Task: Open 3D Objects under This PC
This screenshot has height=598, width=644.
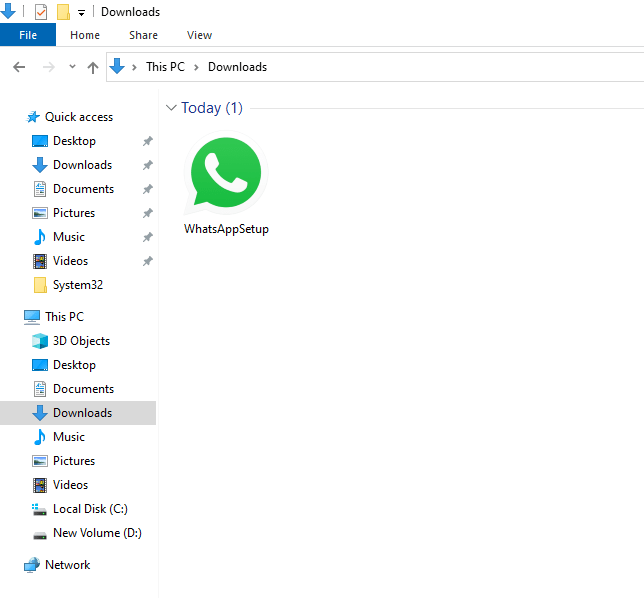Action: click(x=81, y=341)
